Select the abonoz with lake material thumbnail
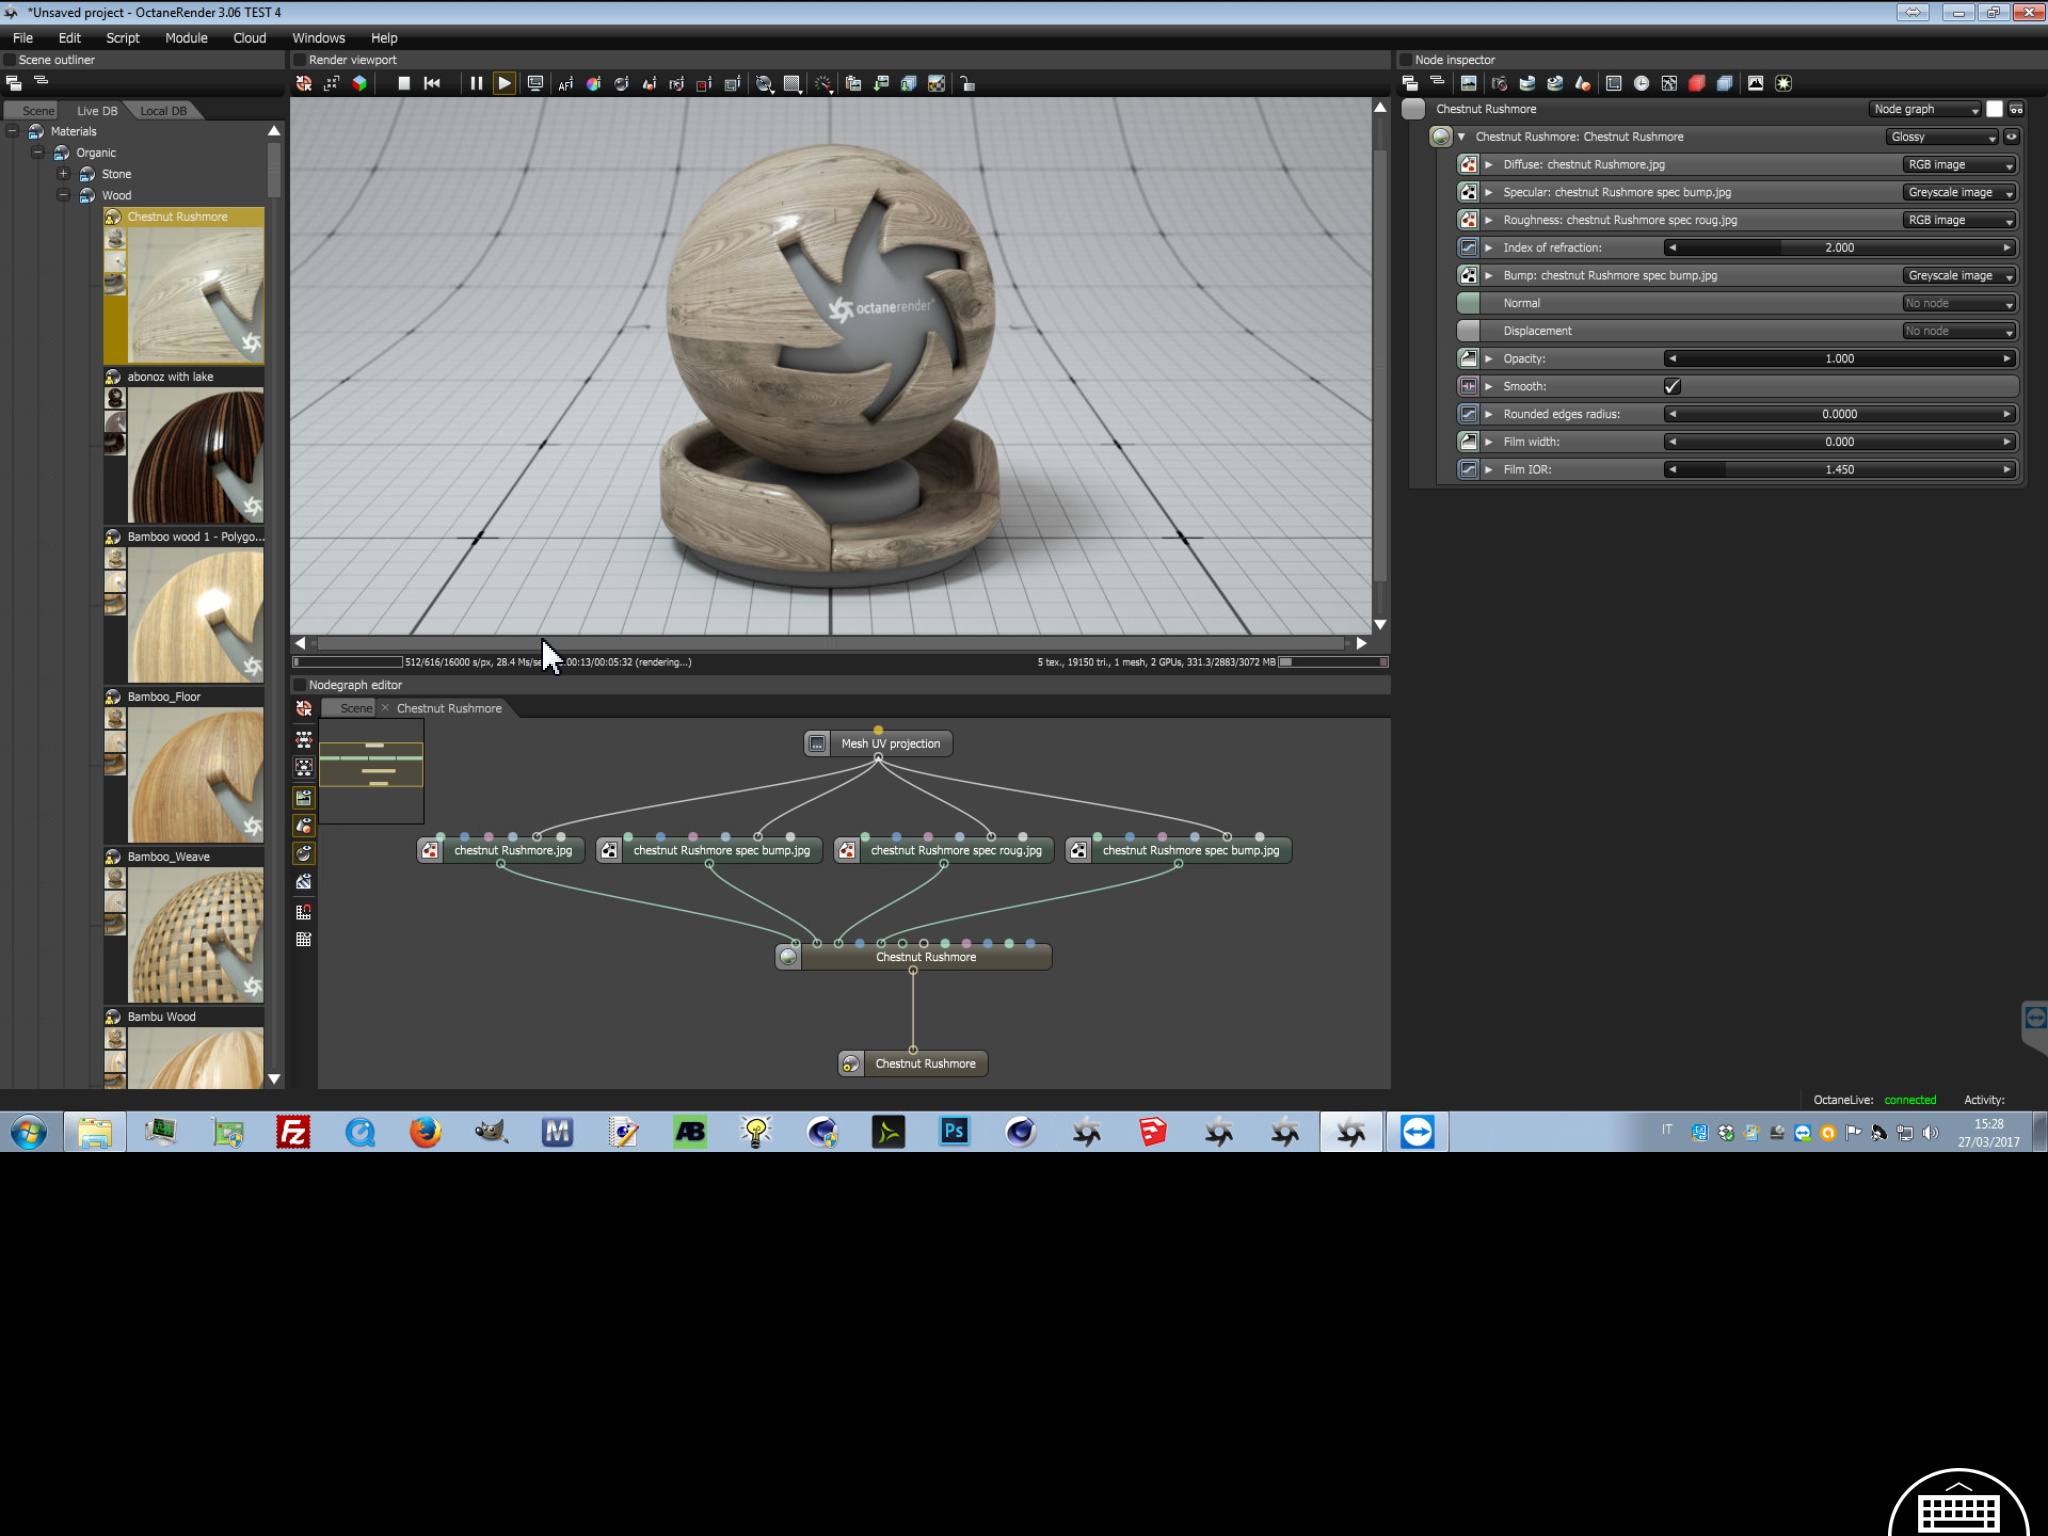This screenshot has height=1536, width=2048. 195,455
